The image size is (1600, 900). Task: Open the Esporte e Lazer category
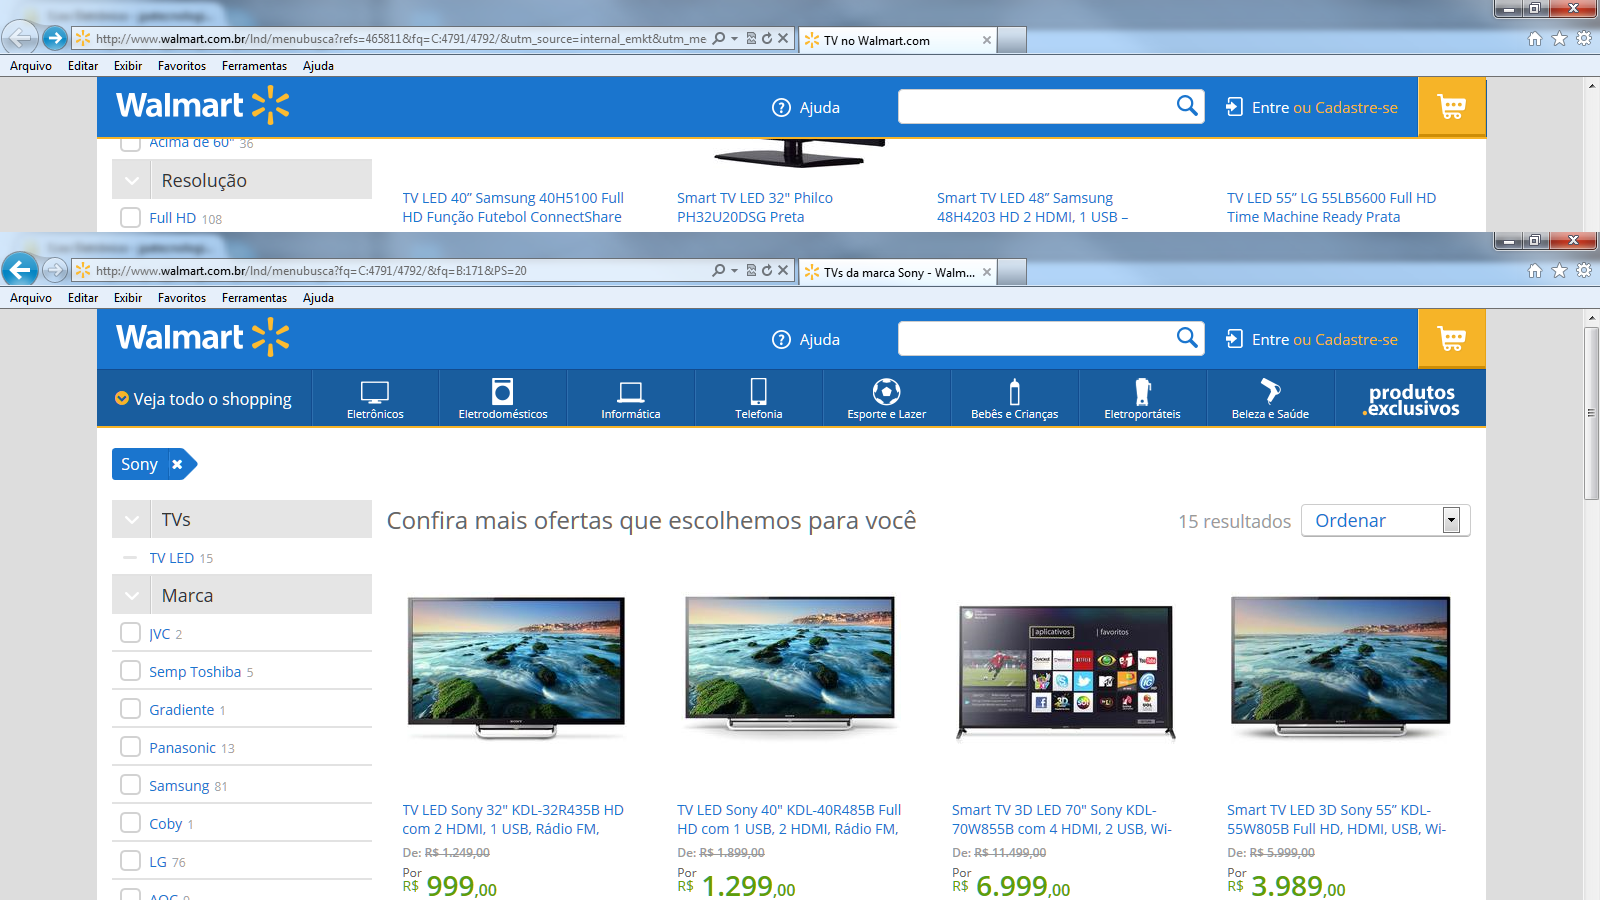tap(887, 399)
